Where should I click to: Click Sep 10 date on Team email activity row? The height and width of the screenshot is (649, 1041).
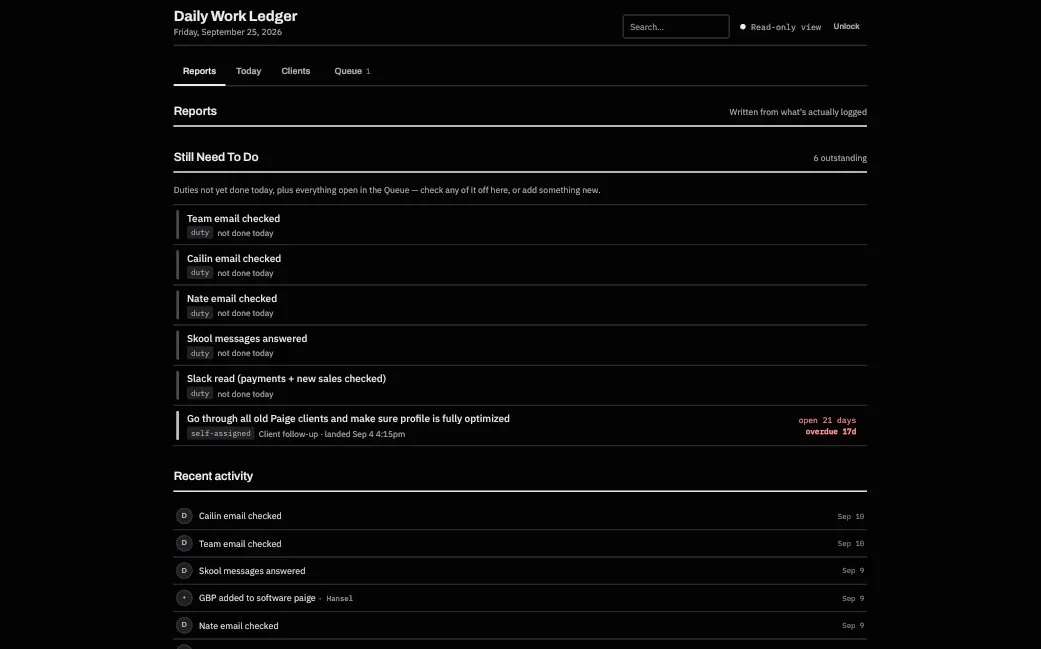(850, 543)
